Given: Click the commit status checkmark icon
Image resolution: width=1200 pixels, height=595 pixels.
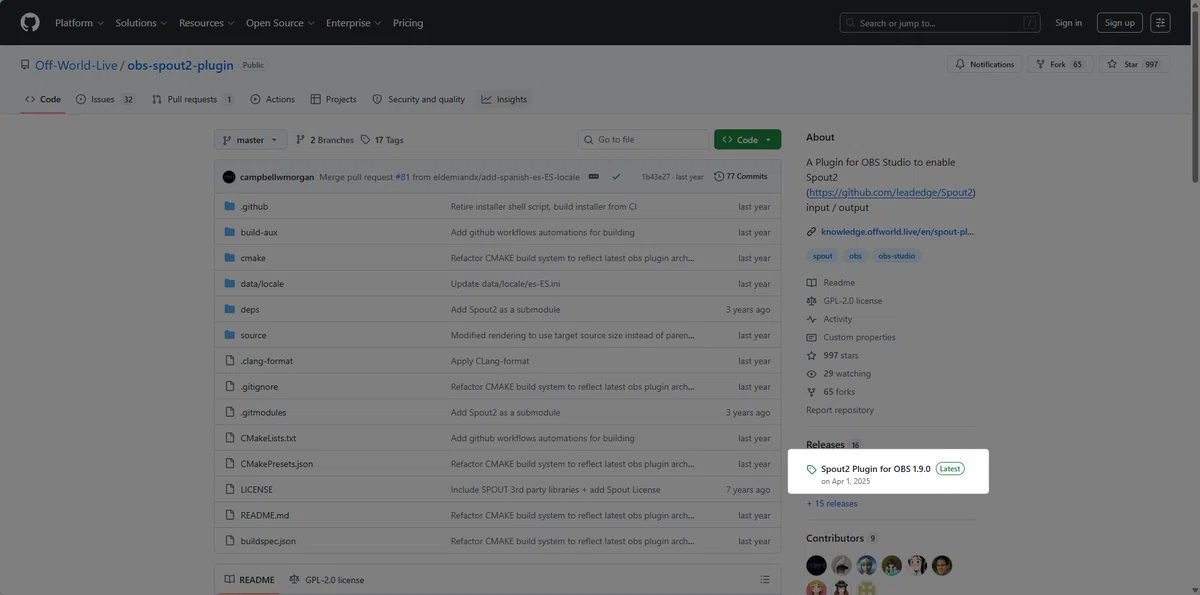Looking at the screenshot, I should click(616, 176).
